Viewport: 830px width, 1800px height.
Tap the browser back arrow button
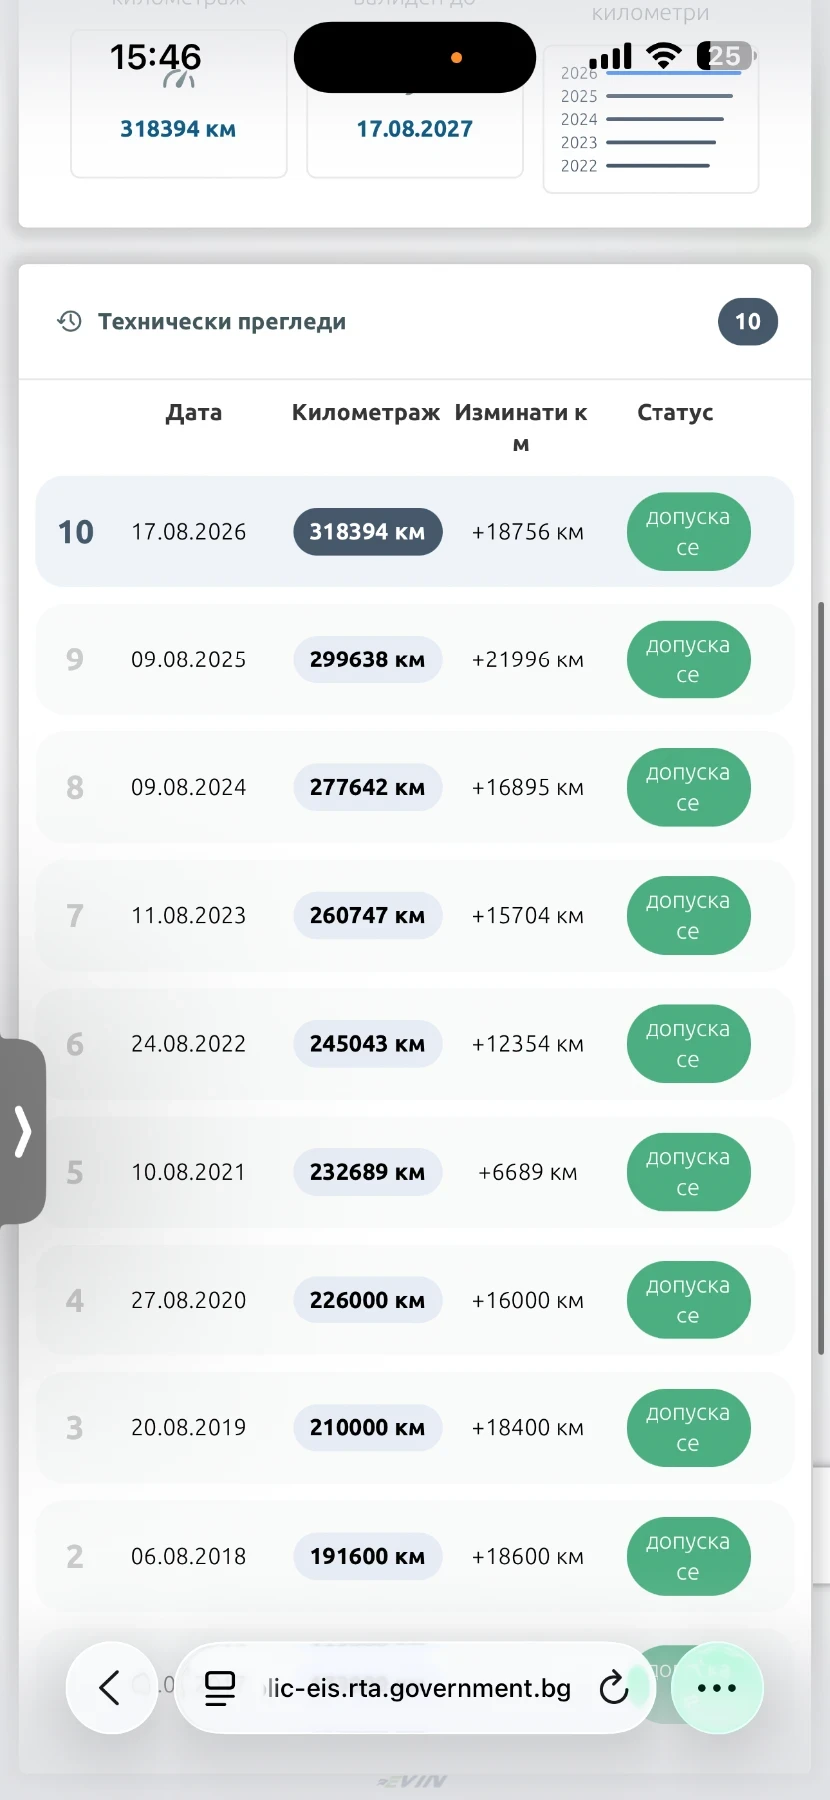pos(111,1688)
